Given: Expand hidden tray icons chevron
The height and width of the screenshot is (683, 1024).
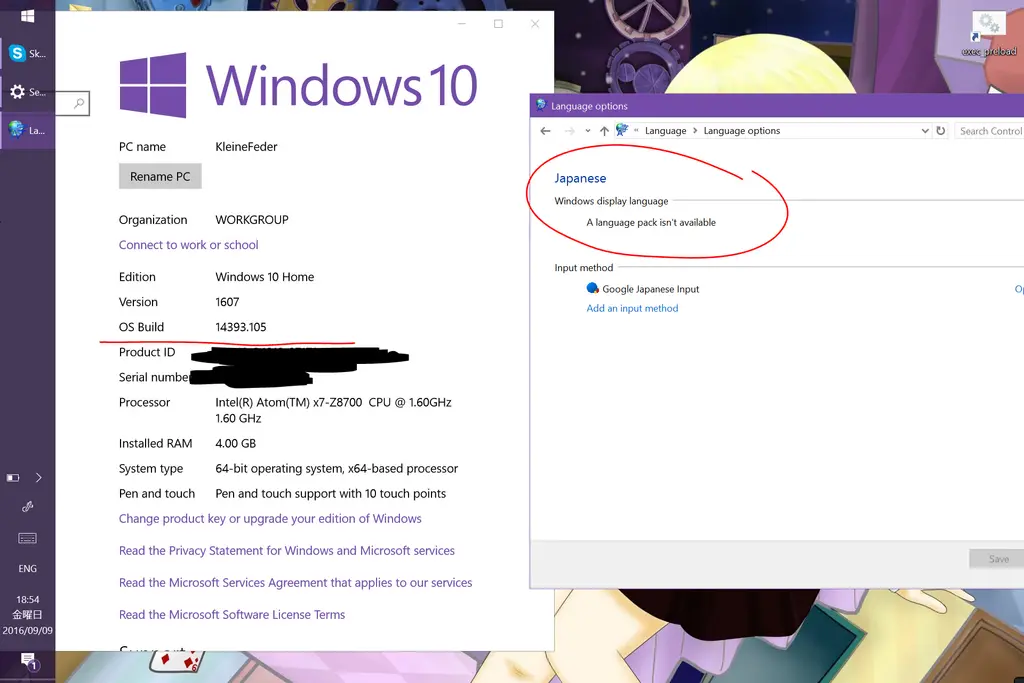Looking at the screenshot, I should pos(39,478).
